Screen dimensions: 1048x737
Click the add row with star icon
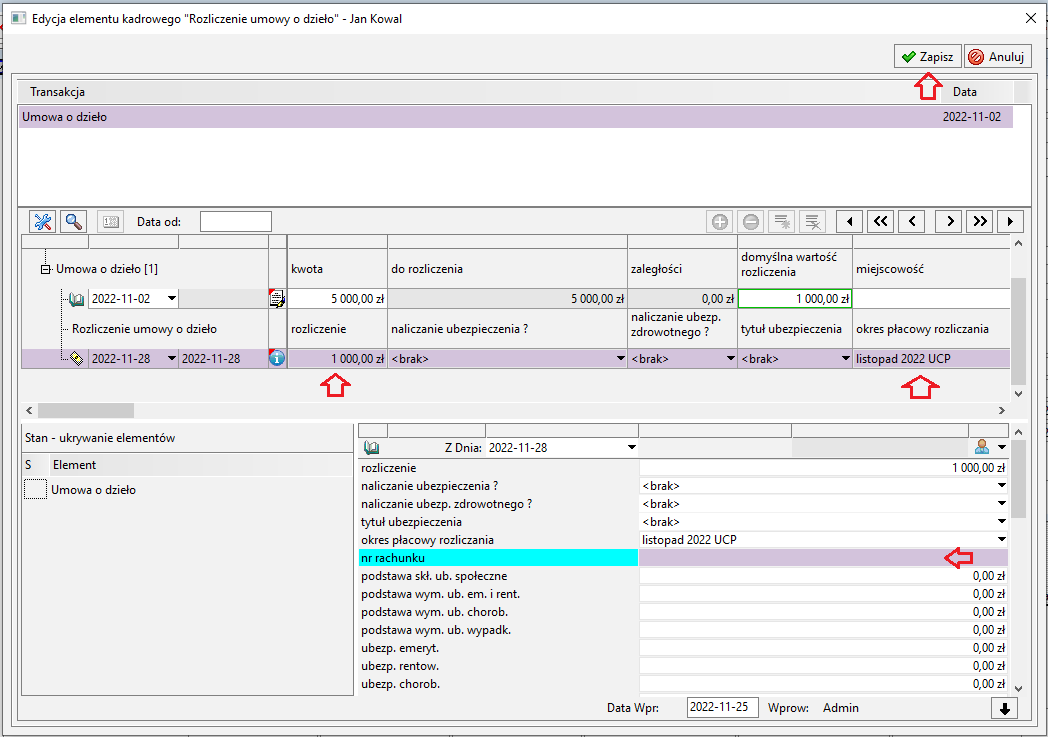[782, 221]
